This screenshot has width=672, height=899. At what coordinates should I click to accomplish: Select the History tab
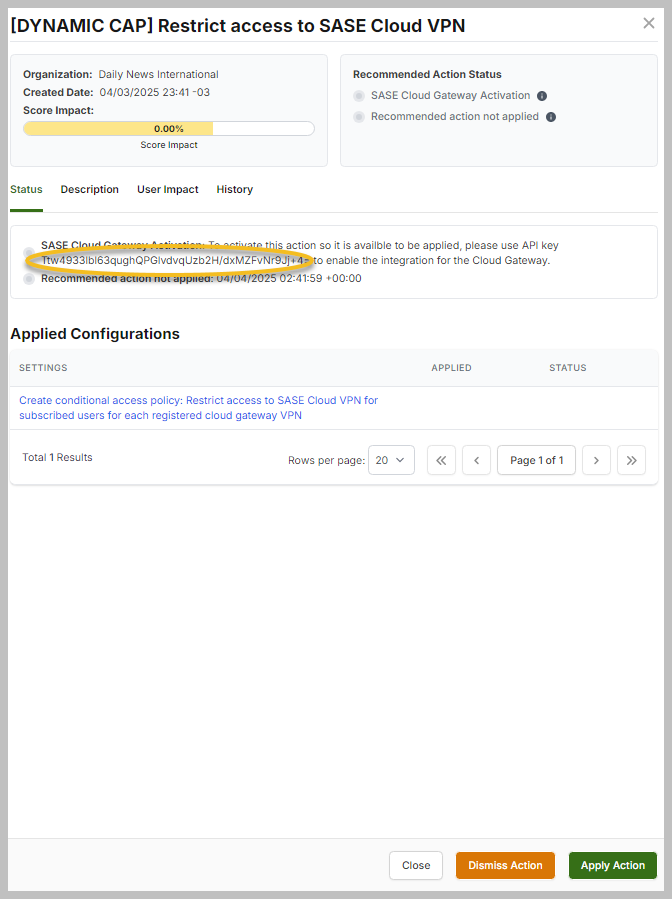pos(234,189)
